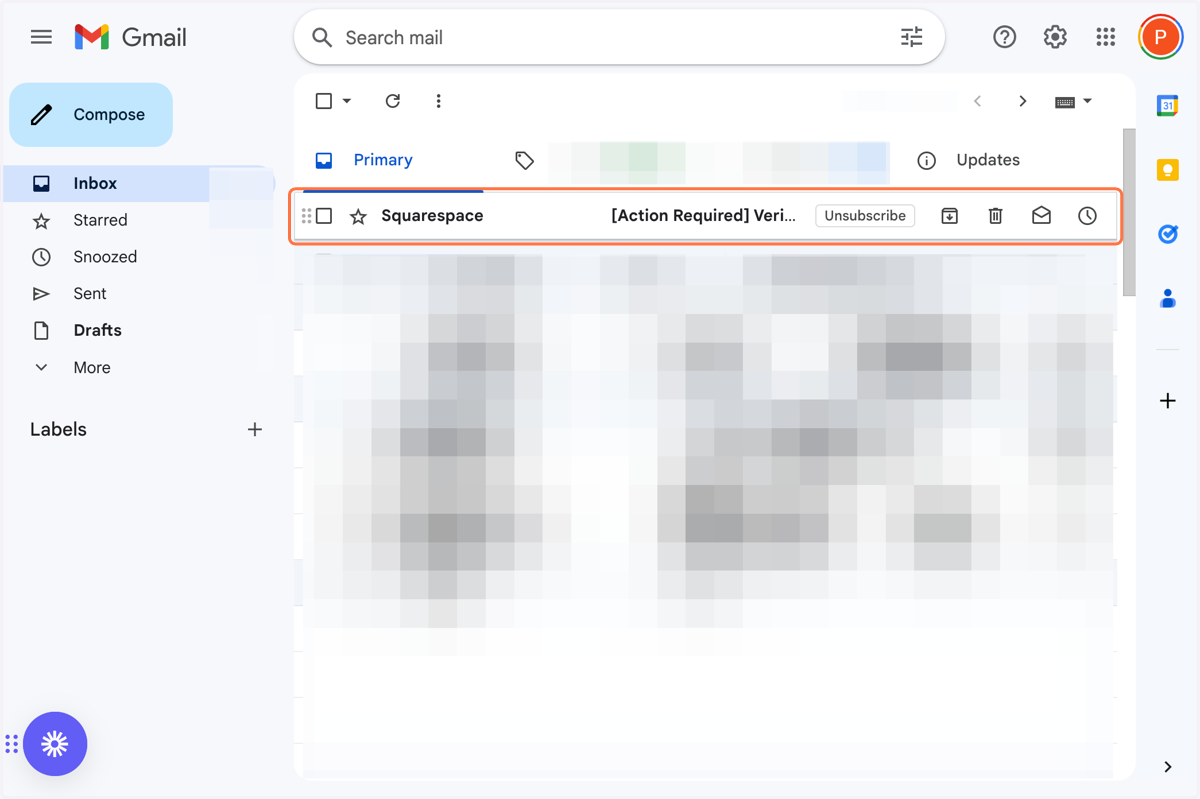The width and height of the screenshot is (1200, 799).
Task: Archive the Squarespace email
Action: tap(950, 216)
